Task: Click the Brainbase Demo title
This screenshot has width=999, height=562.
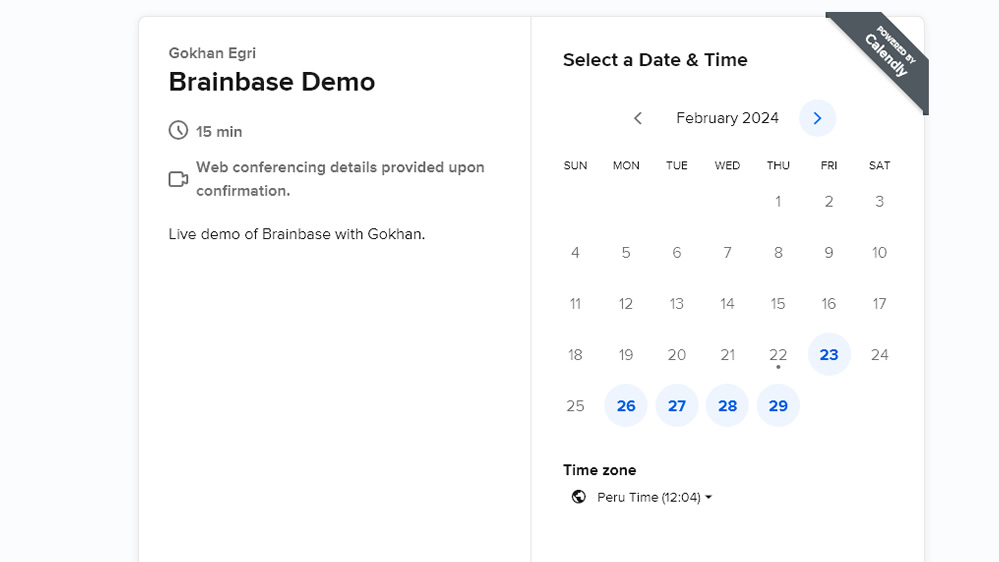Action: click(272, 82)
